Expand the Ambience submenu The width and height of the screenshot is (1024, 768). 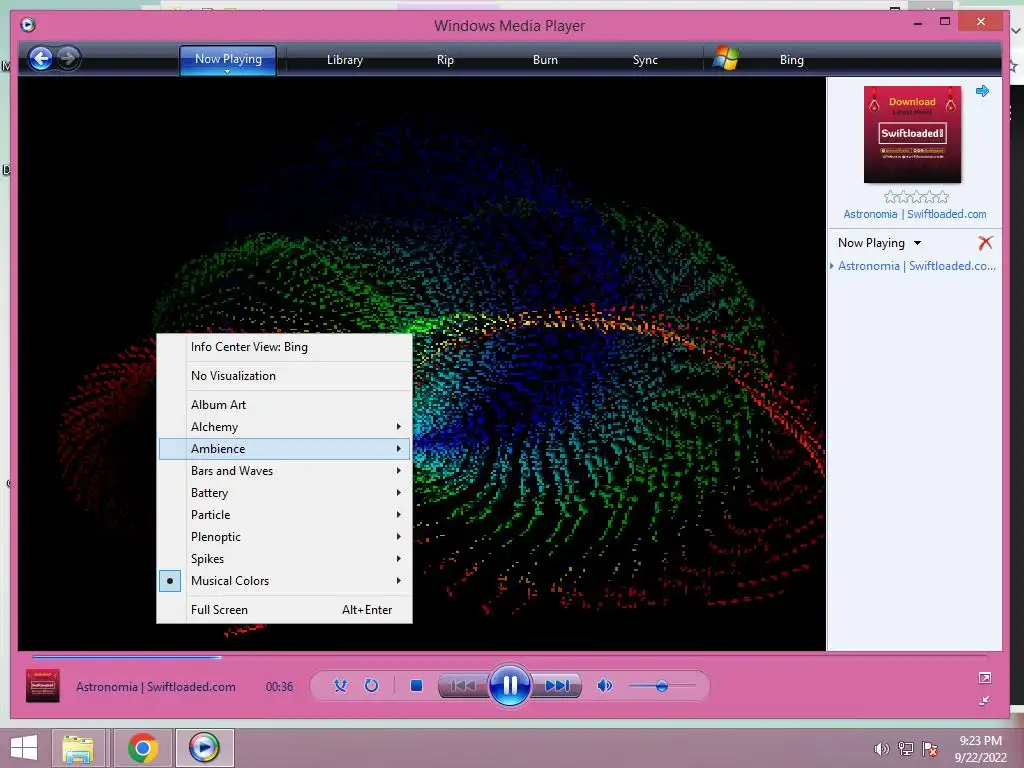point(285,449)
